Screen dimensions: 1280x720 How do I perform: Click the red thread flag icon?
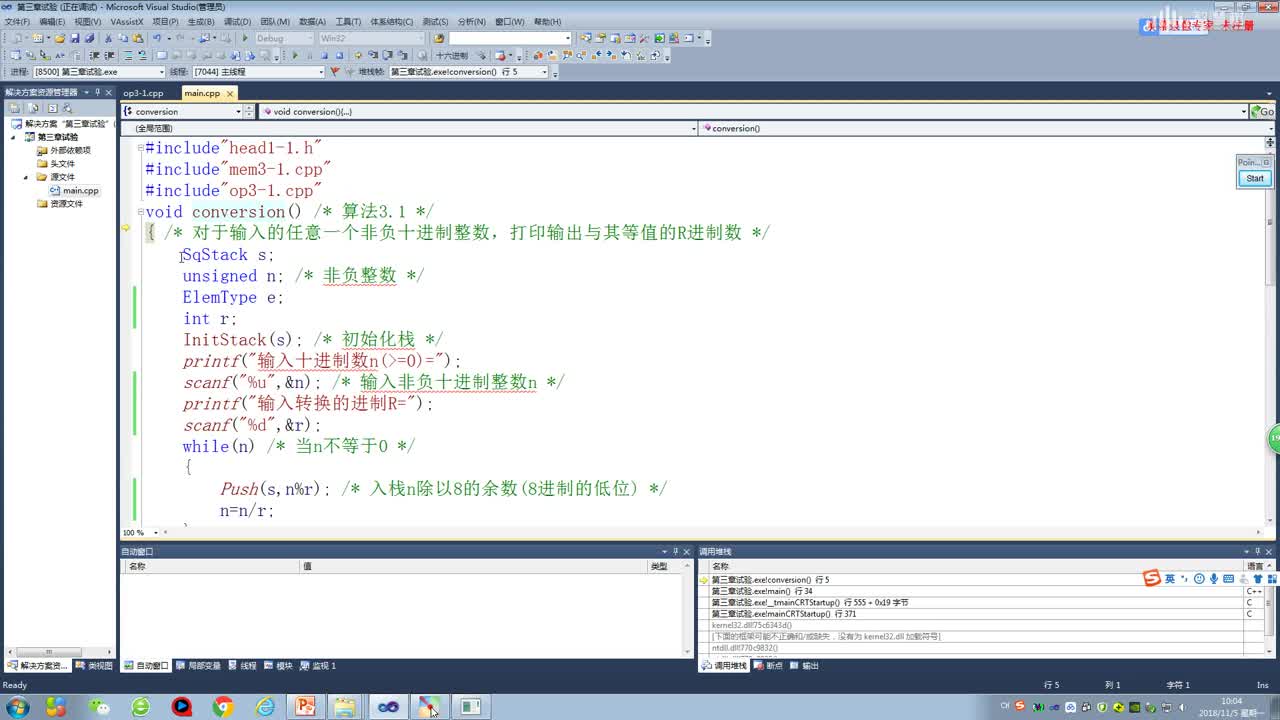pyautogui.click(x=334, y=72)
